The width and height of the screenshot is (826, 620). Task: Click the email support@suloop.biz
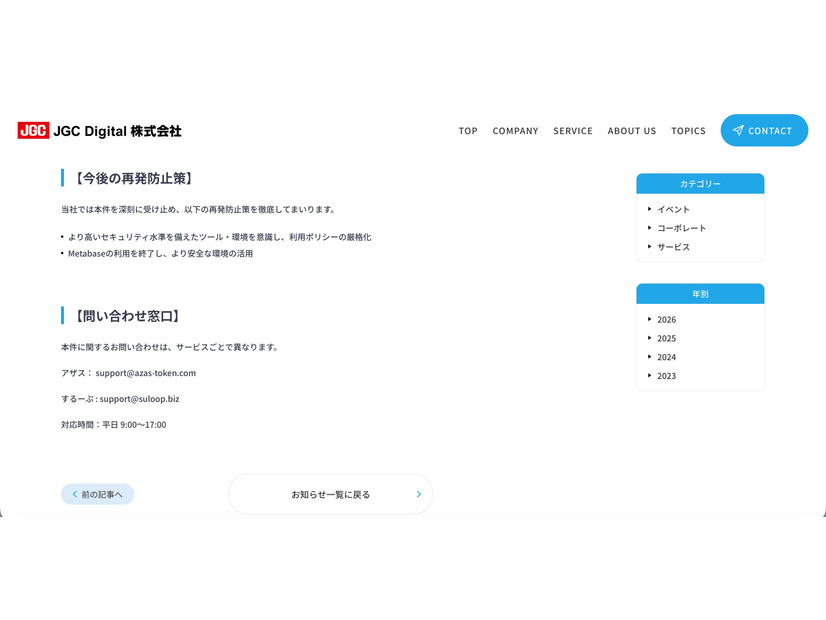point(140,399)
